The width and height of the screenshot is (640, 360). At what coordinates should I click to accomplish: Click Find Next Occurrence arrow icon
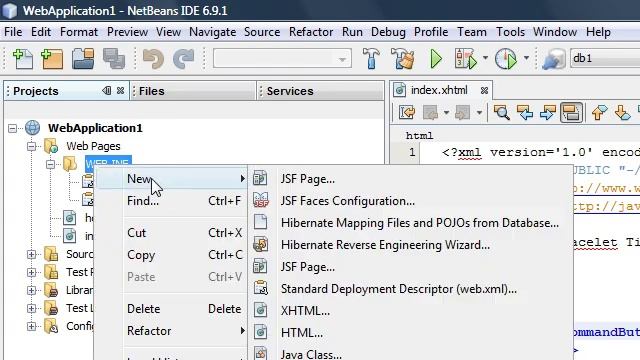[x=547, y=112]
